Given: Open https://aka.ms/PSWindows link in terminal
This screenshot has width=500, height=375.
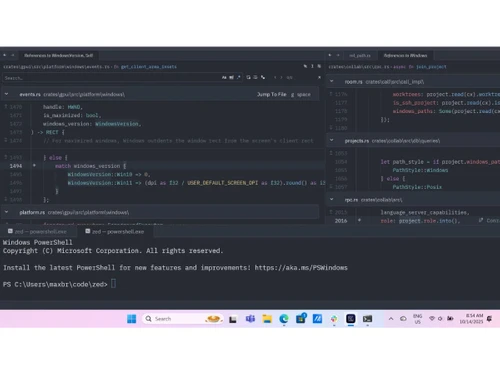Looking at the screenshot, I should (x=301, y=268).
